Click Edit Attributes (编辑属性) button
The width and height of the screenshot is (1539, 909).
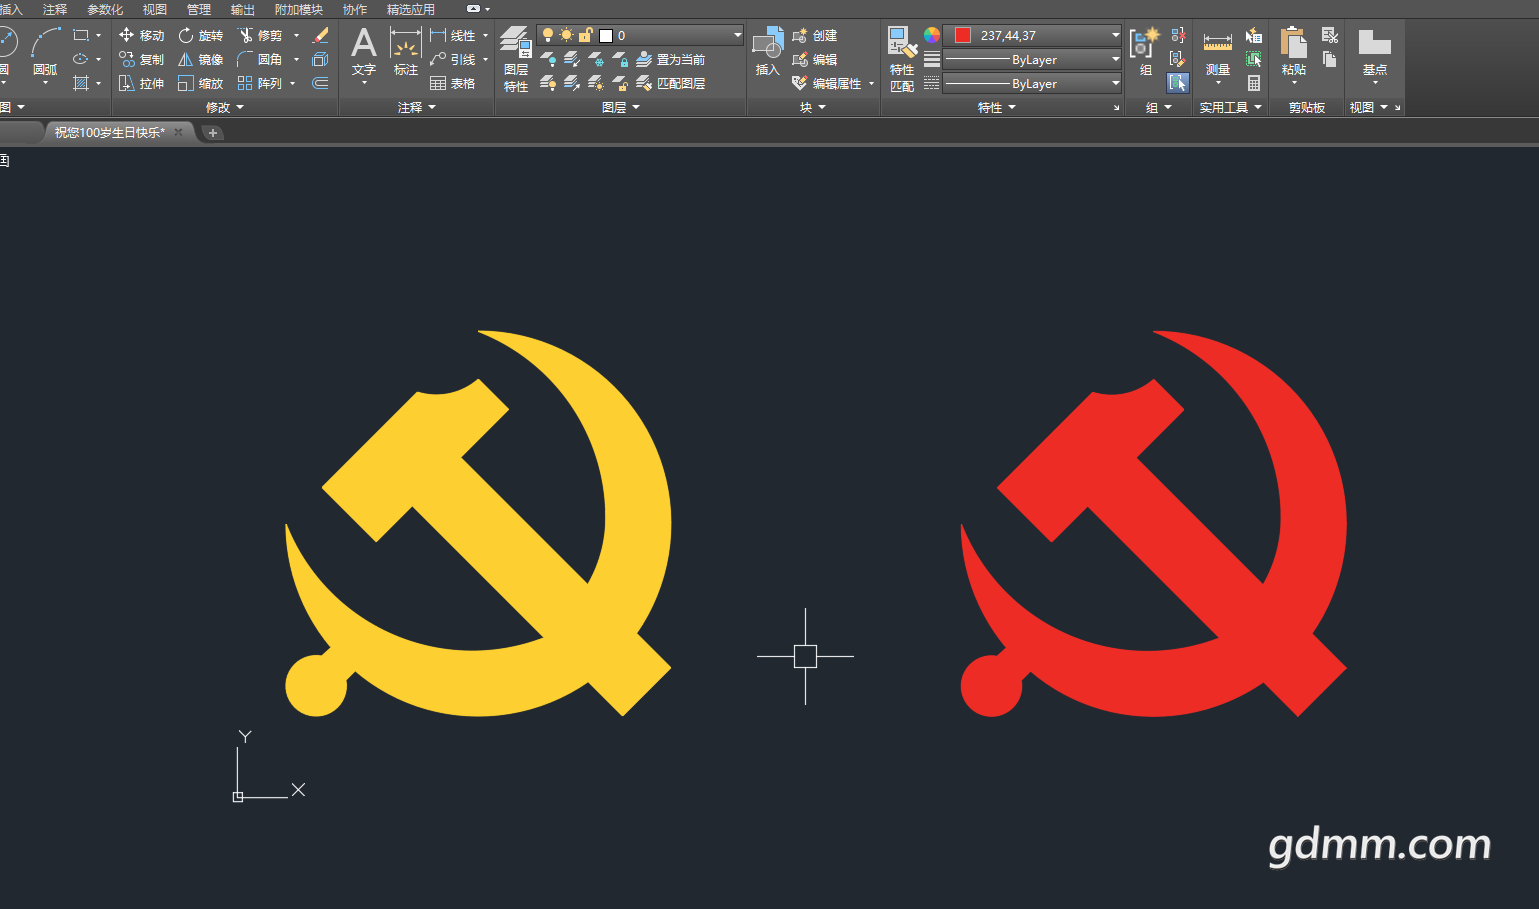click(x=827, y=83)
